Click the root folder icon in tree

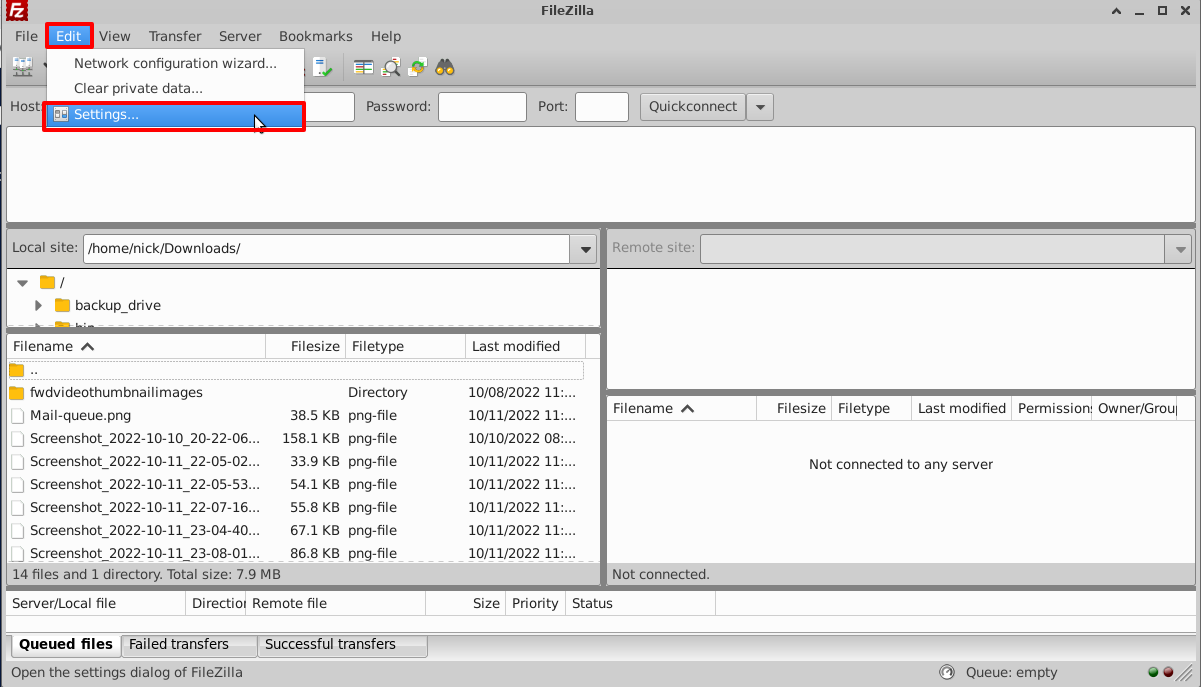click(47, 283)
